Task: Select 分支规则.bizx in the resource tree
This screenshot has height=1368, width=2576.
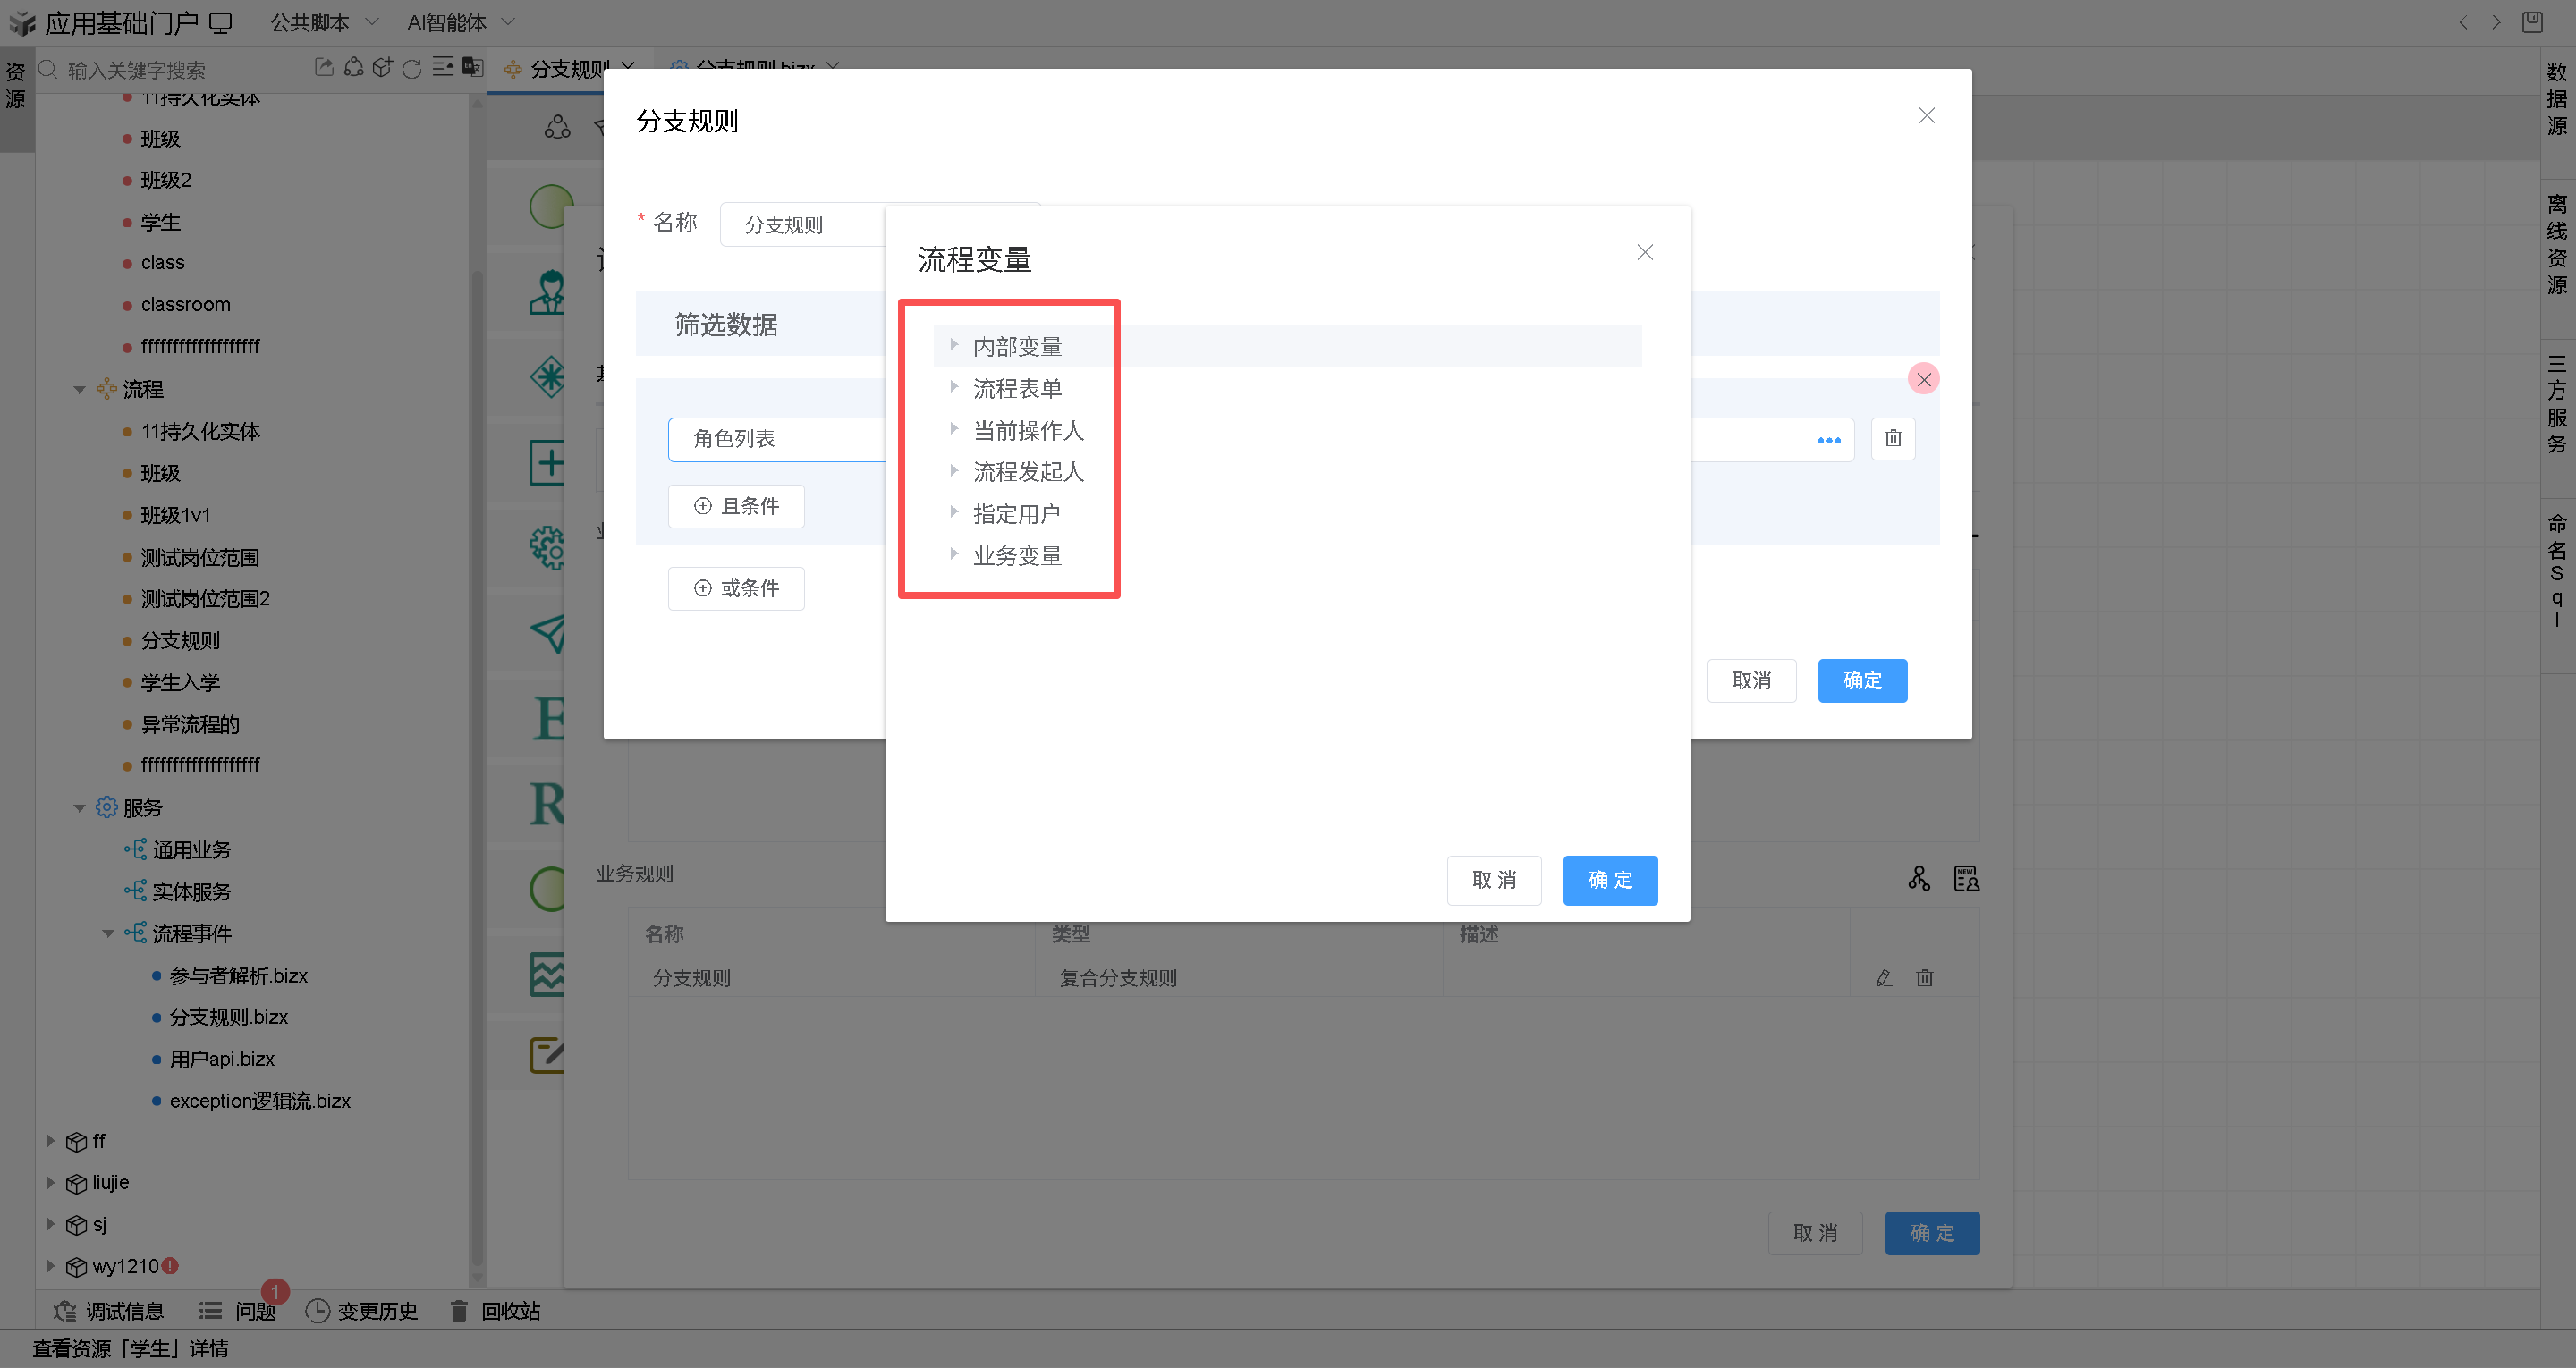Action: tap(228, 1016)
